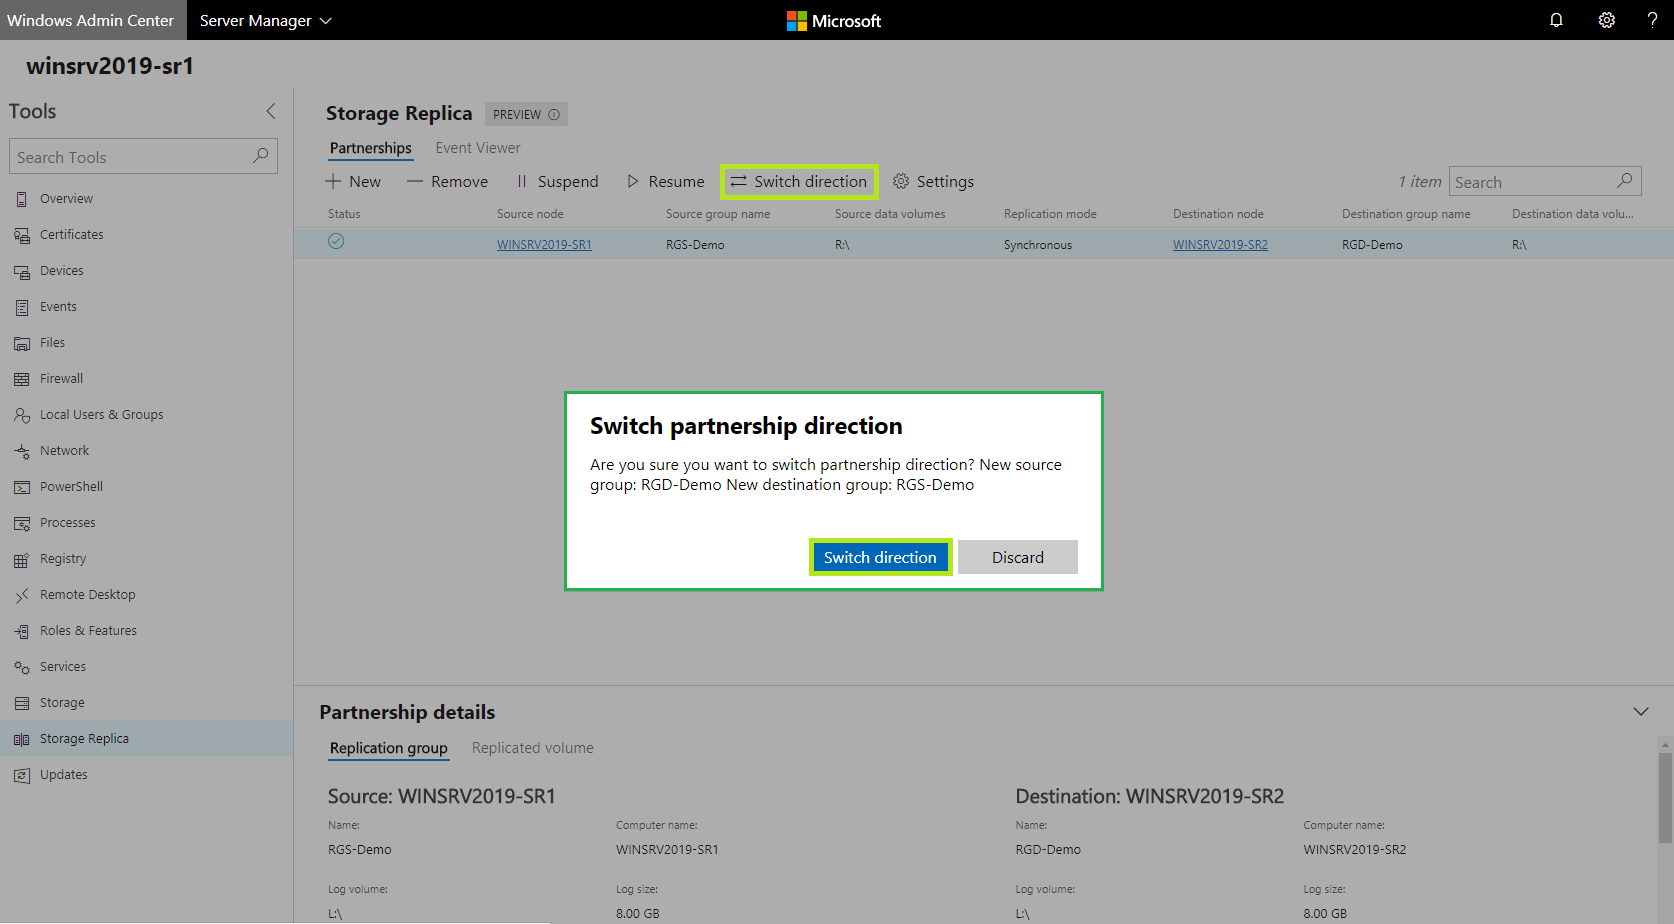Click the Search Tools input field
Image resolution: width=1674 pixels, height=924 pixels.
point(143,157)
